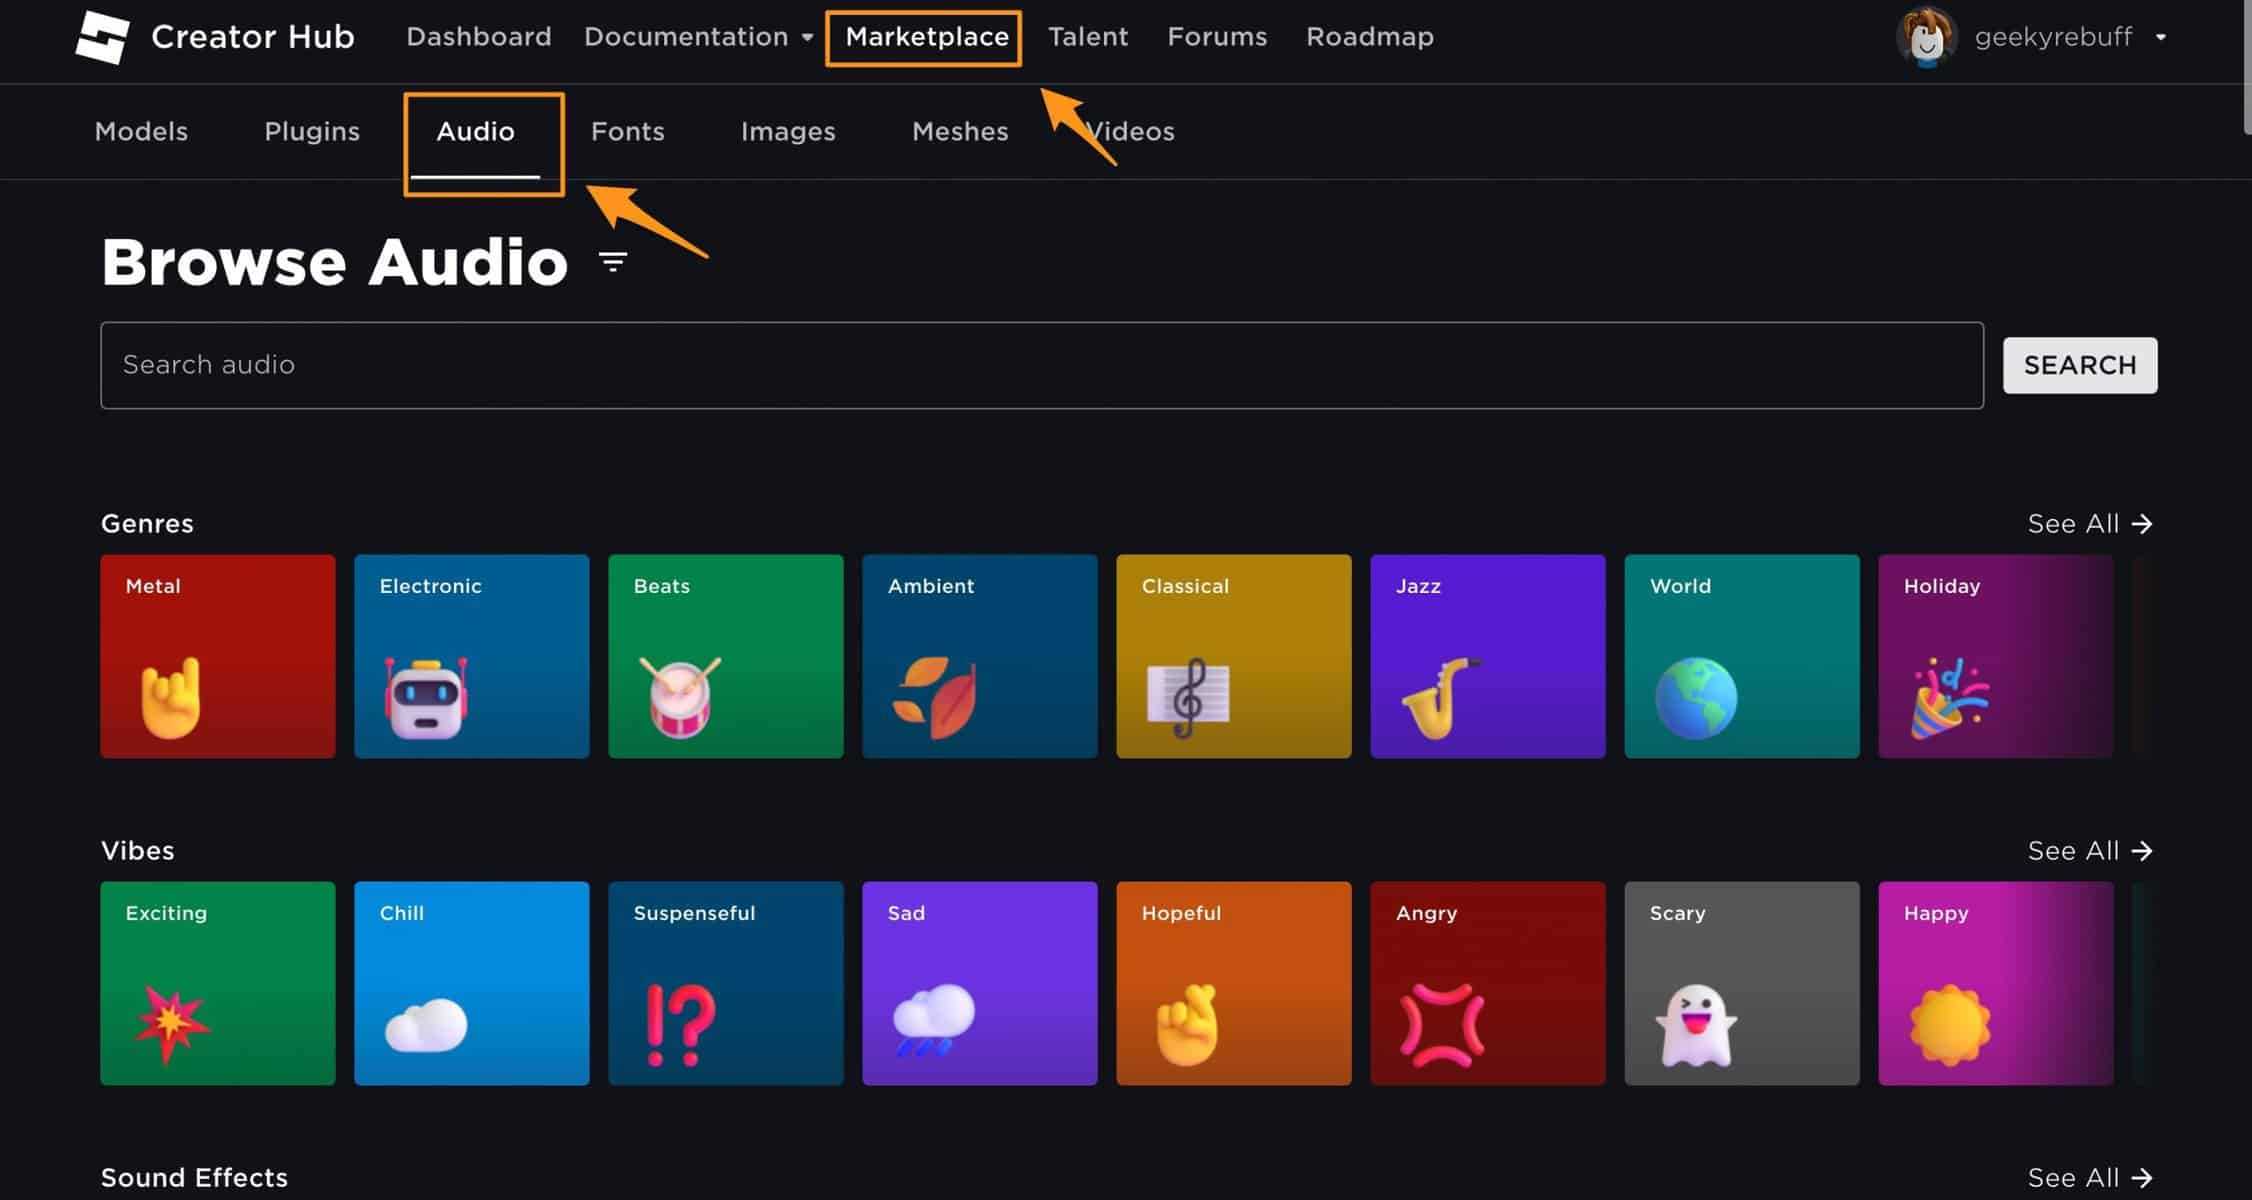Focus the Search audio input field
The image size is (2252, 1200).
pos(1042,365)
